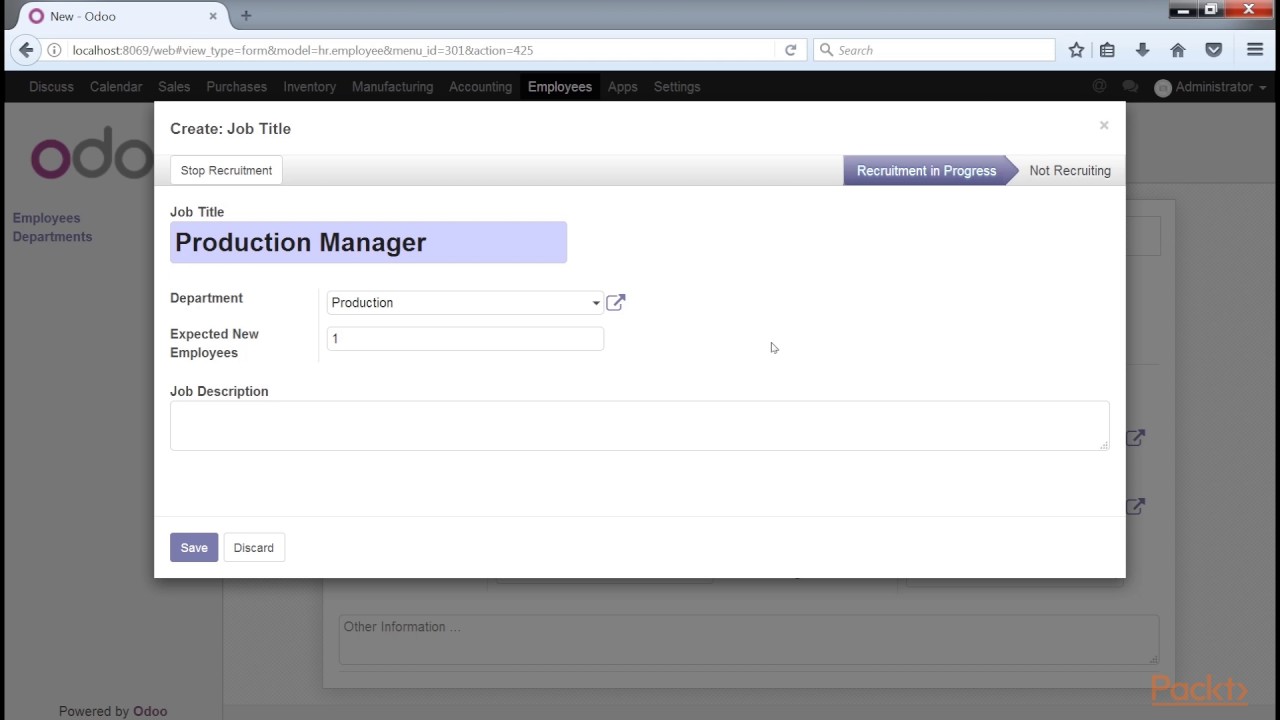Save the new job title
This screenshot has height=720, width=1280.
(194, 547)
